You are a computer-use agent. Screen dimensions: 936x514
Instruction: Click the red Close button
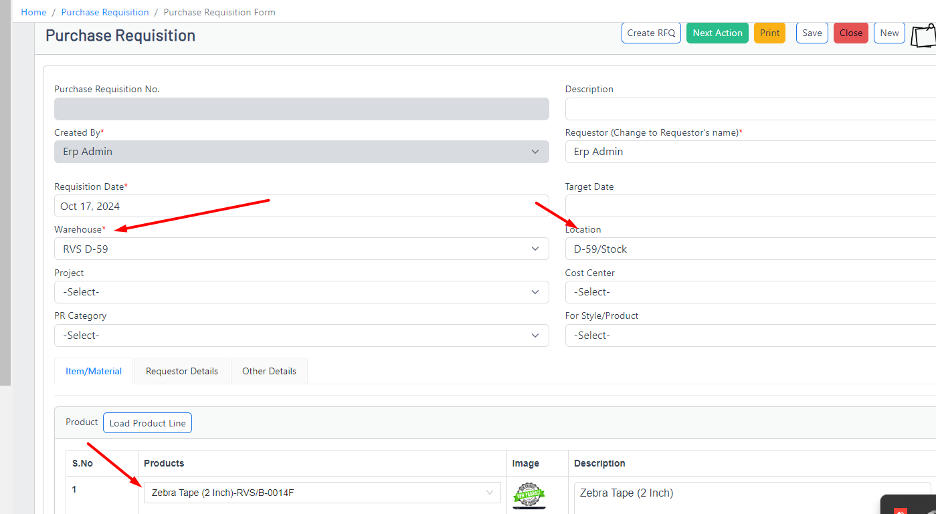[851, 33]
